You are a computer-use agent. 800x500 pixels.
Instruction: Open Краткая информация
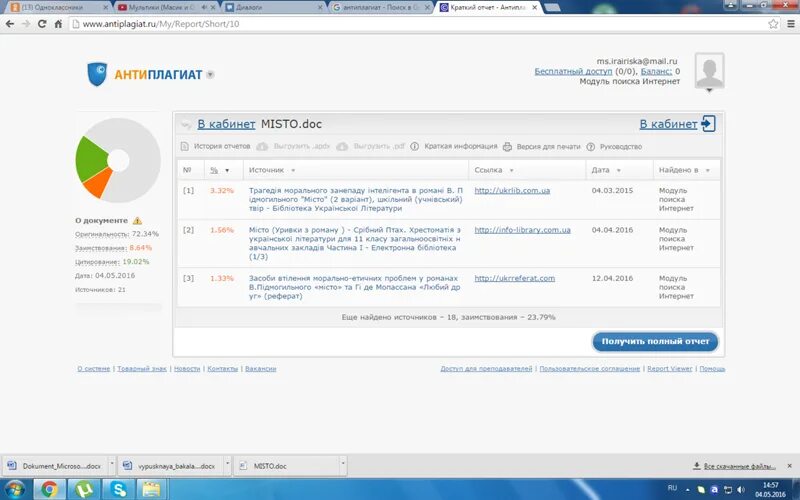(461, 146)
